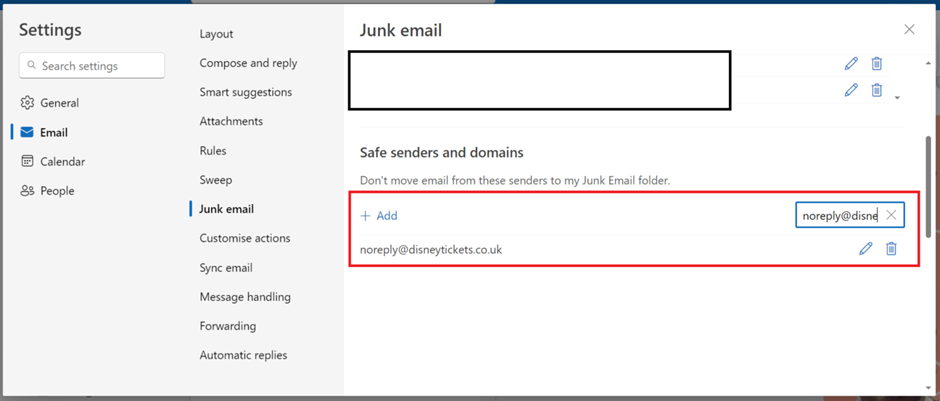Click the second row pencil edit icon
940x401 pixels.
[851, 91]
